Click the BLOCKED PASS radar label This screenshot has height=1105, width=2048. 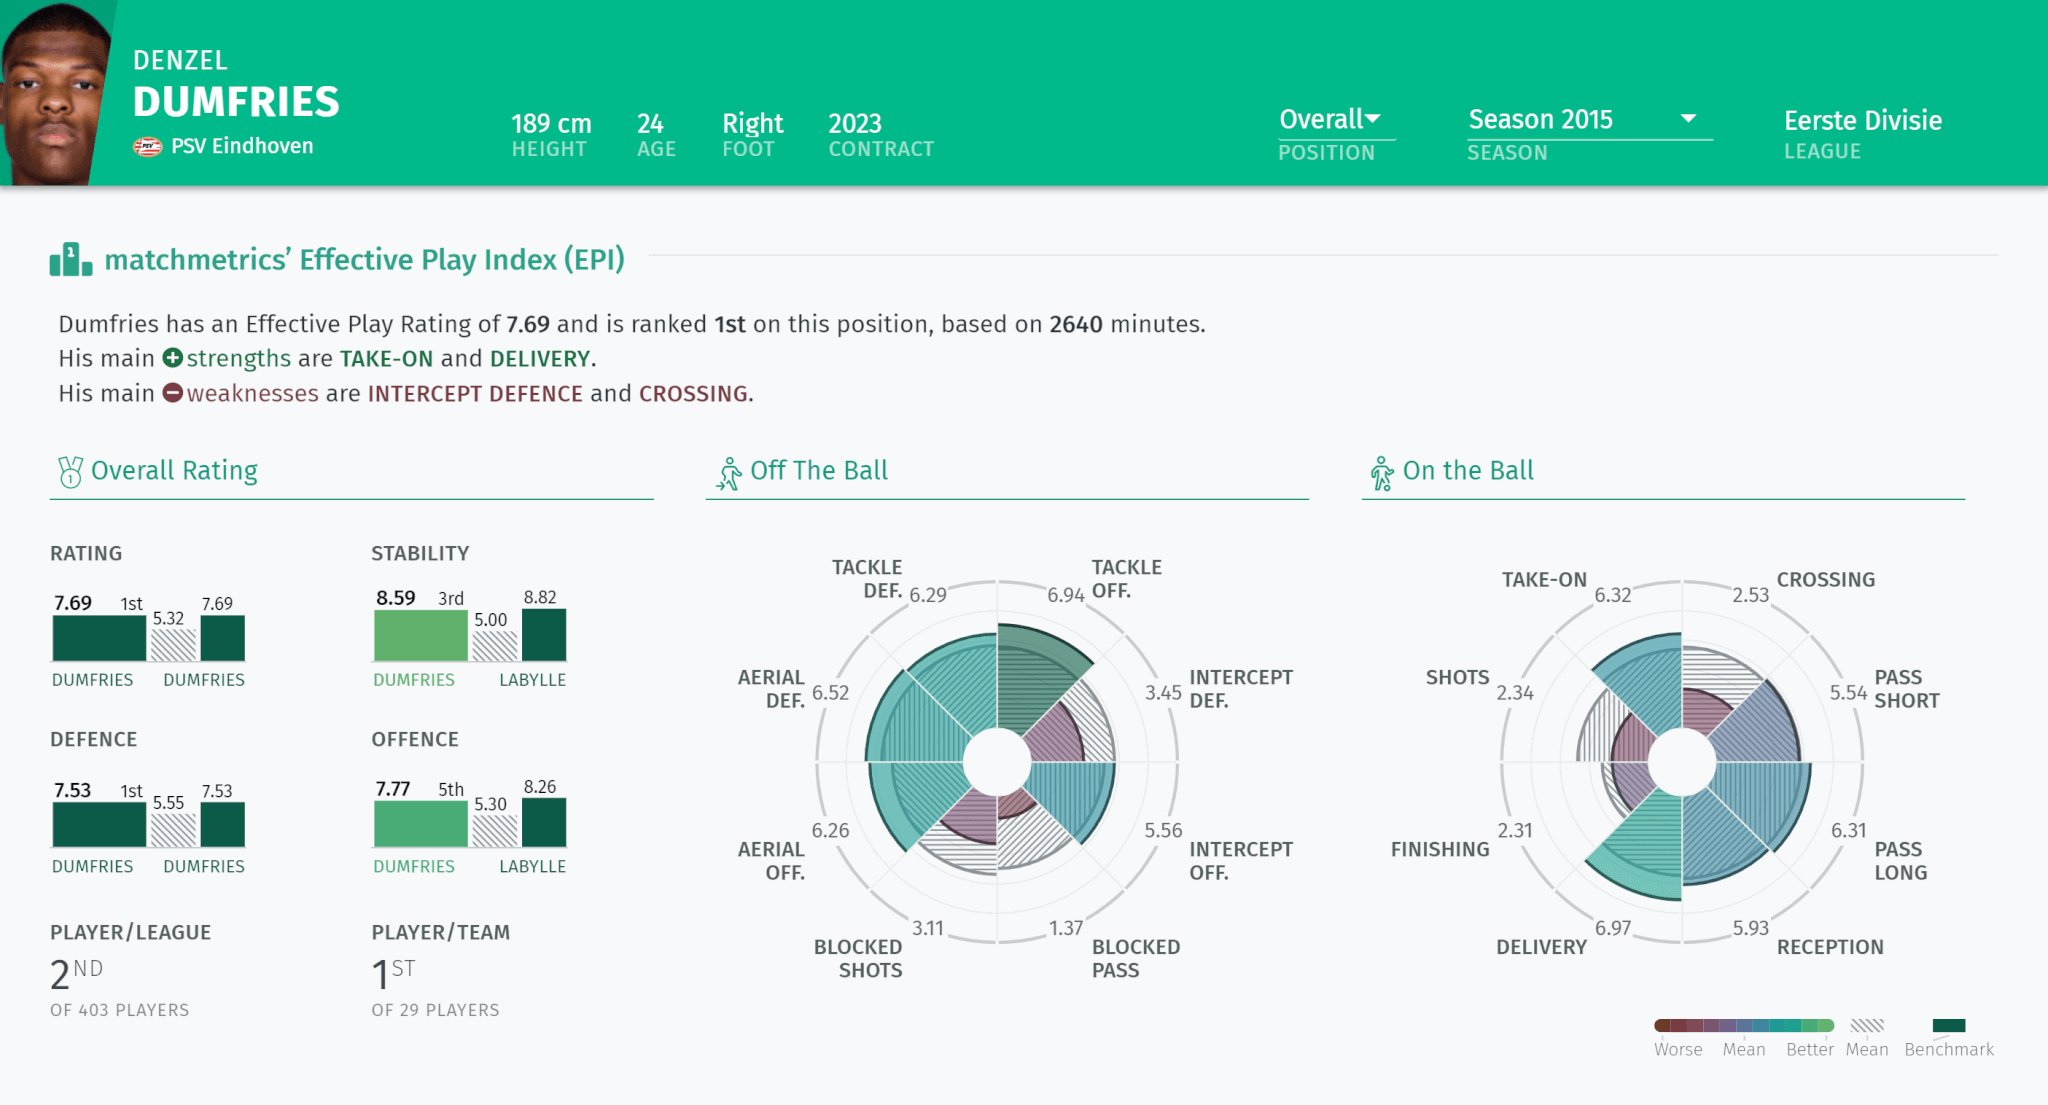(1135, 958)
